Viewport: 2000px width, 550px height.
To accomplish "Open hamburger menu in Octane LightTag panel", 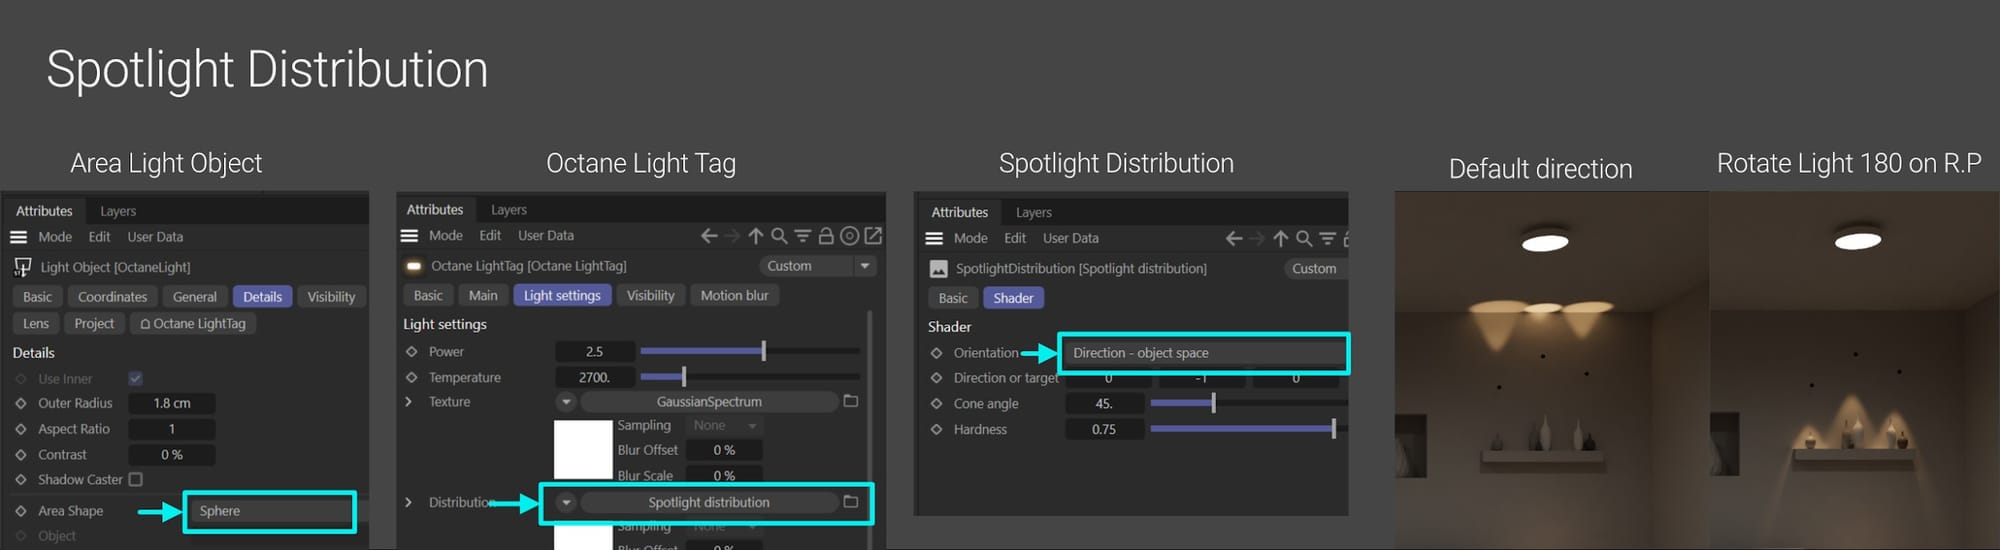I will 409,236.
